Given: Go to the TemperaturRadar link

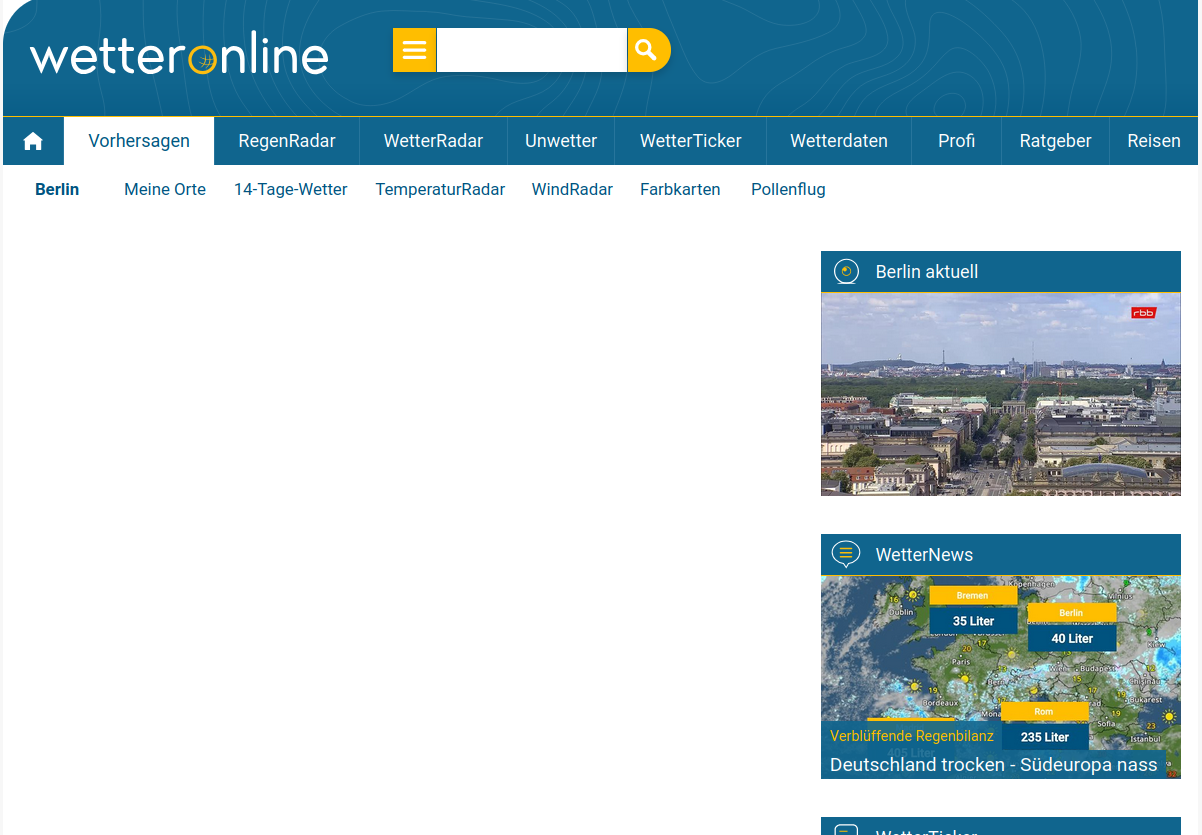Looking at the screenshot, I should 440,189.
